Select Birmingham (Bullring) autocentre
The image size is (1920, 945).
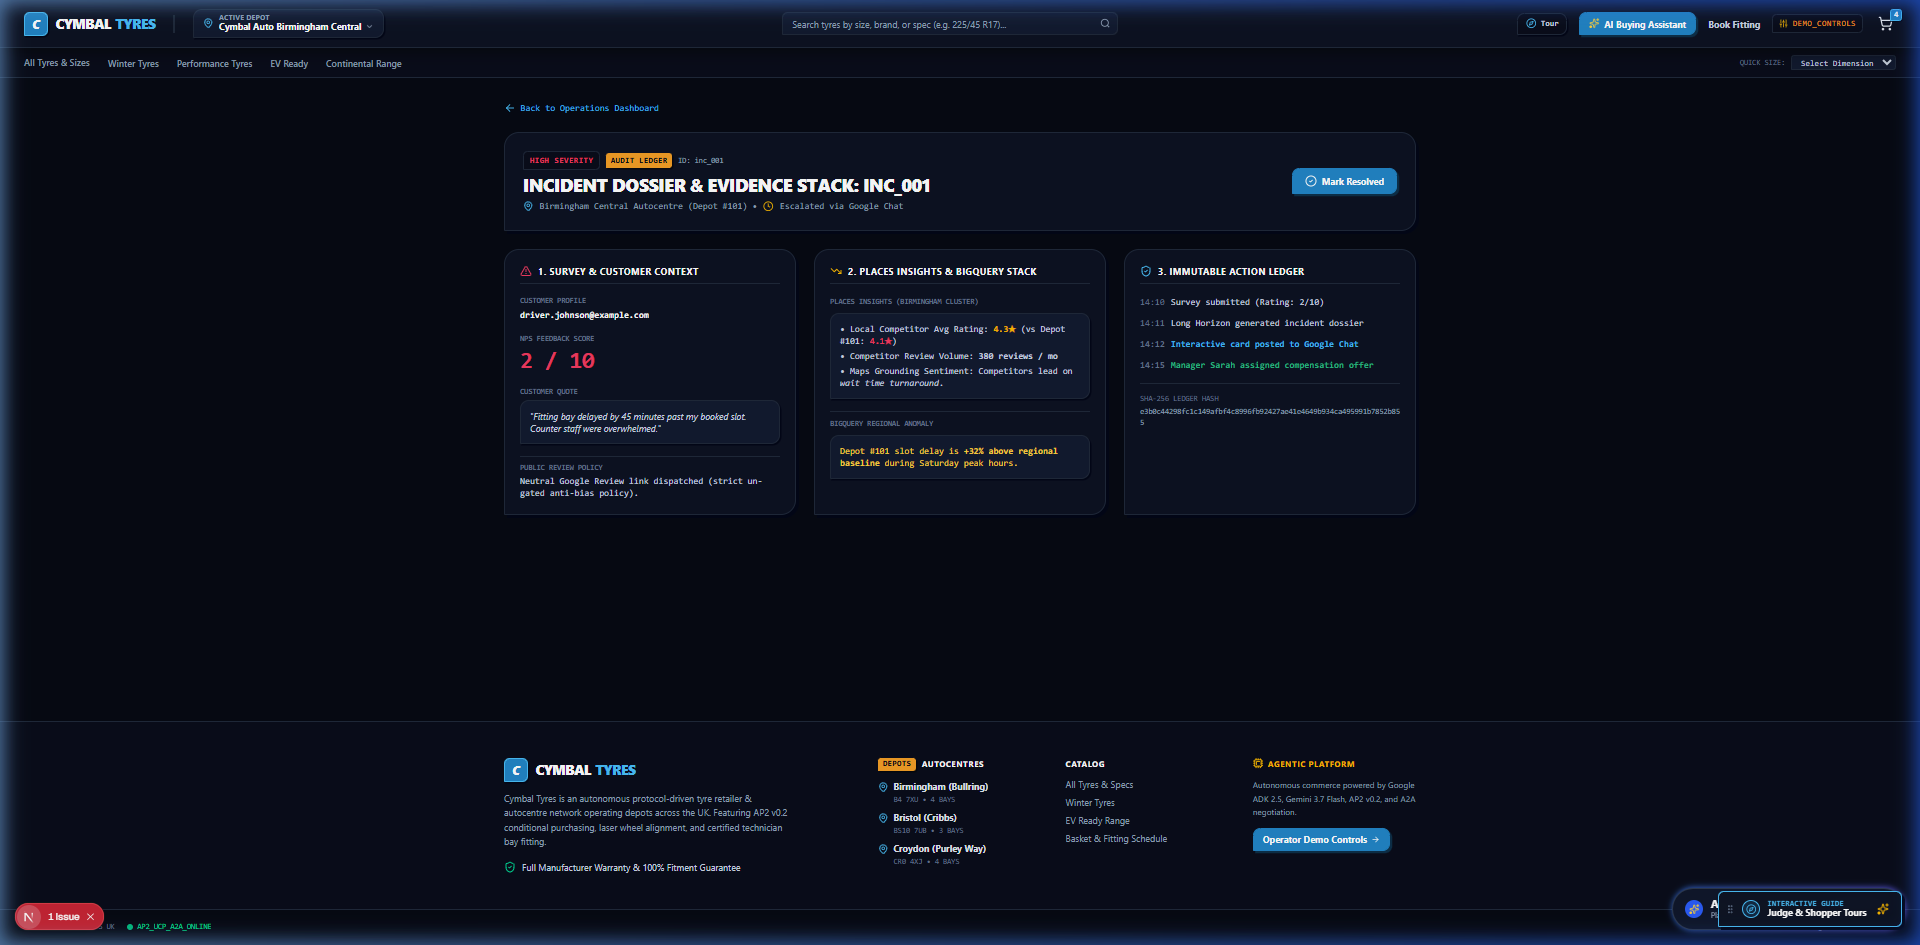(940, 787)
